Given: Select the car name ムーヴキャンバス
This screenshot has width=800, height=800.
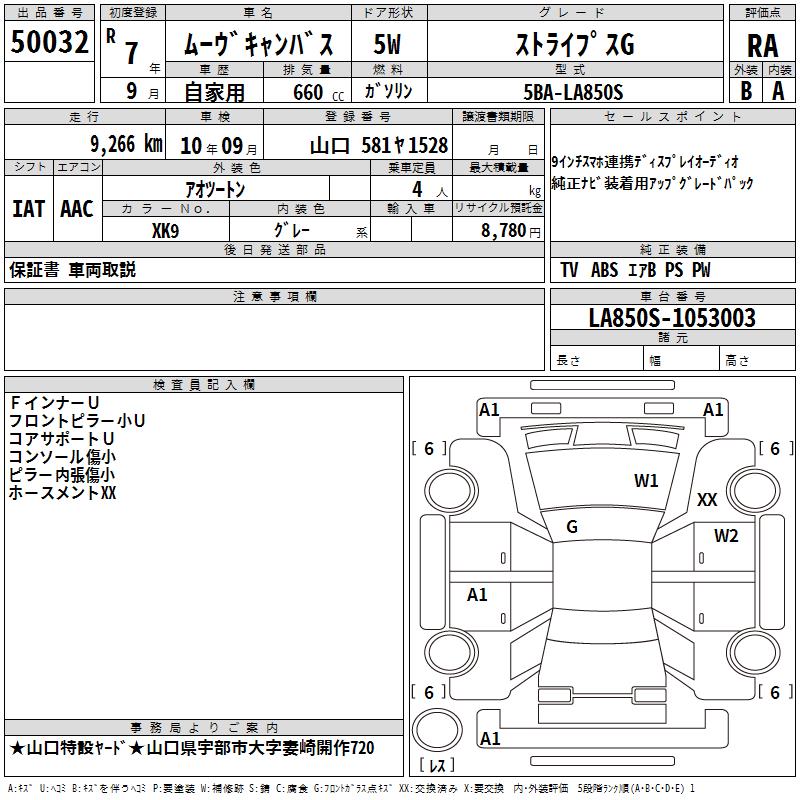Looking at the screenshot, I should point(258,44).
